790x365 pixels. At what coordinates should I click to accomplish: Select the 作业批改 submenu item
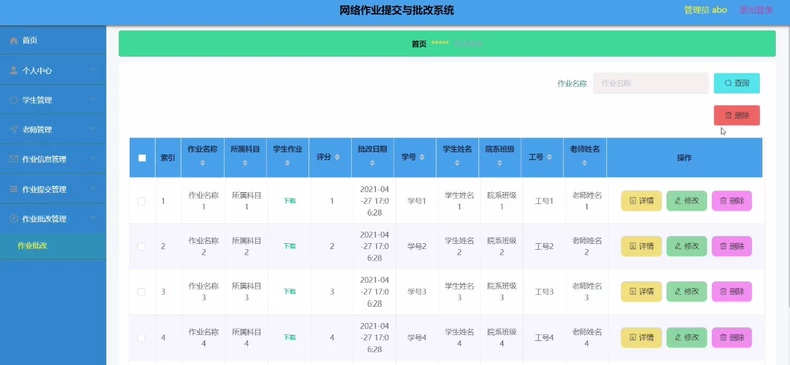coord(53,246)
